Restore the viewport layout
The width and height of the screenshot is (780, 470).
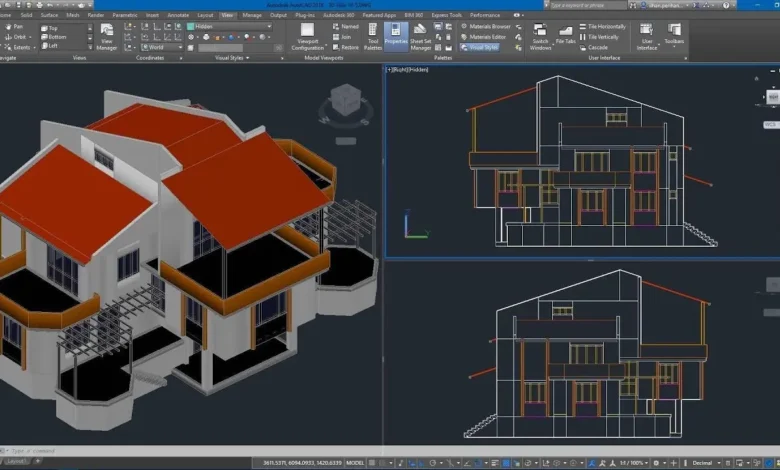click(346, 47)
